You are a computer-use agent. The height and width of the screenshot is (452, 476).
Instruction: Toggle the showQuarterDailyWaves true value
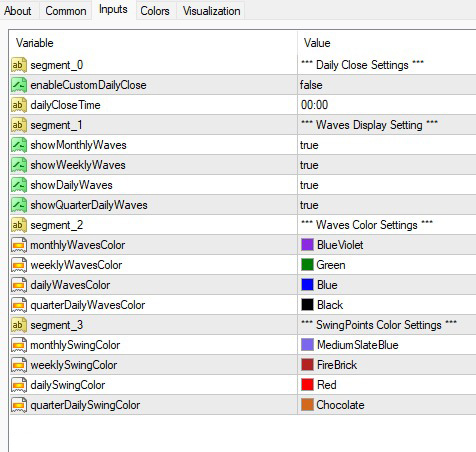(387, 205)
